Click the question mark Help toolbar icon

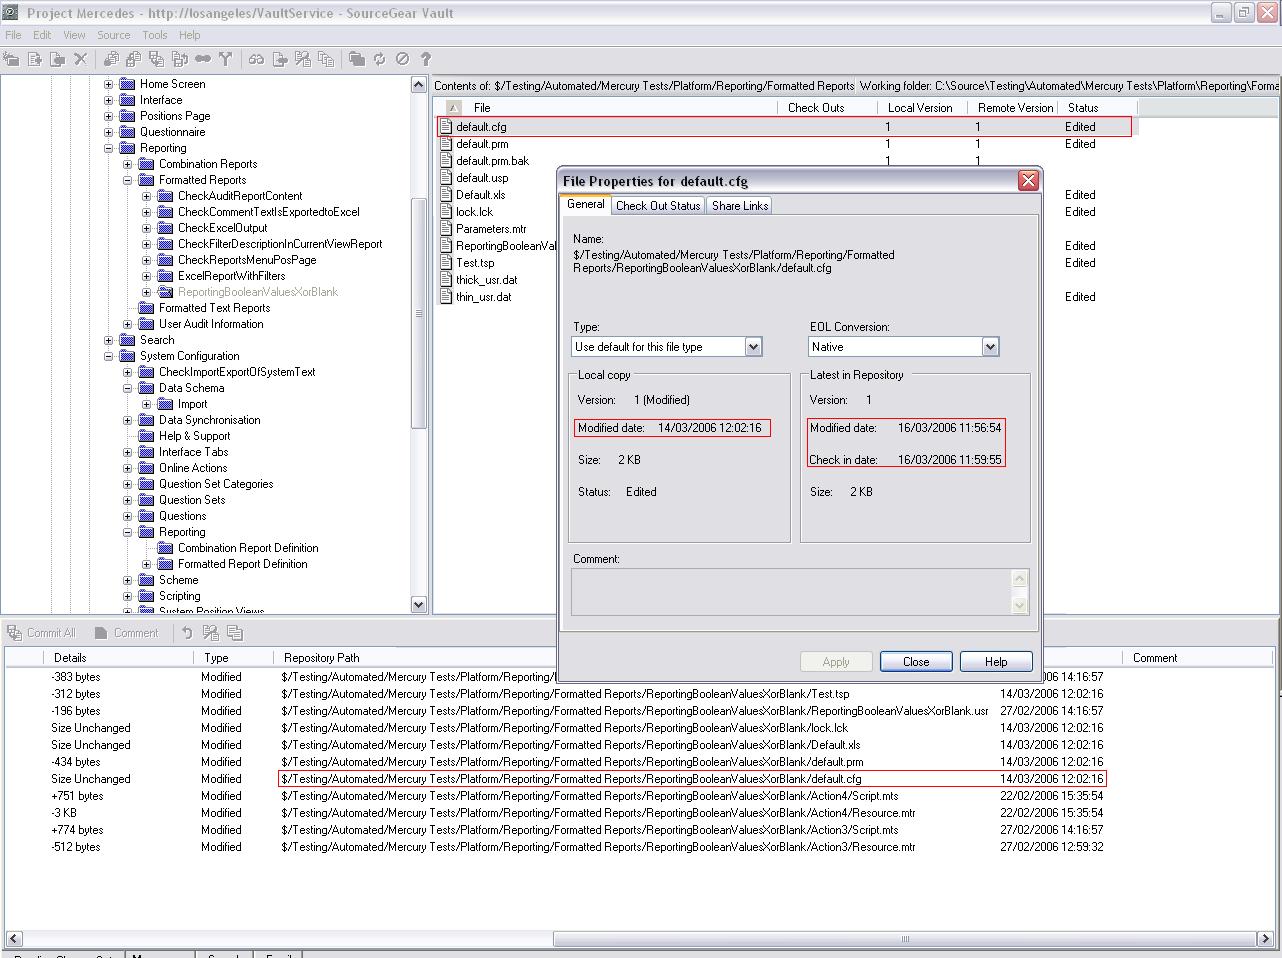pyautogui.click(x=425, y=59)
